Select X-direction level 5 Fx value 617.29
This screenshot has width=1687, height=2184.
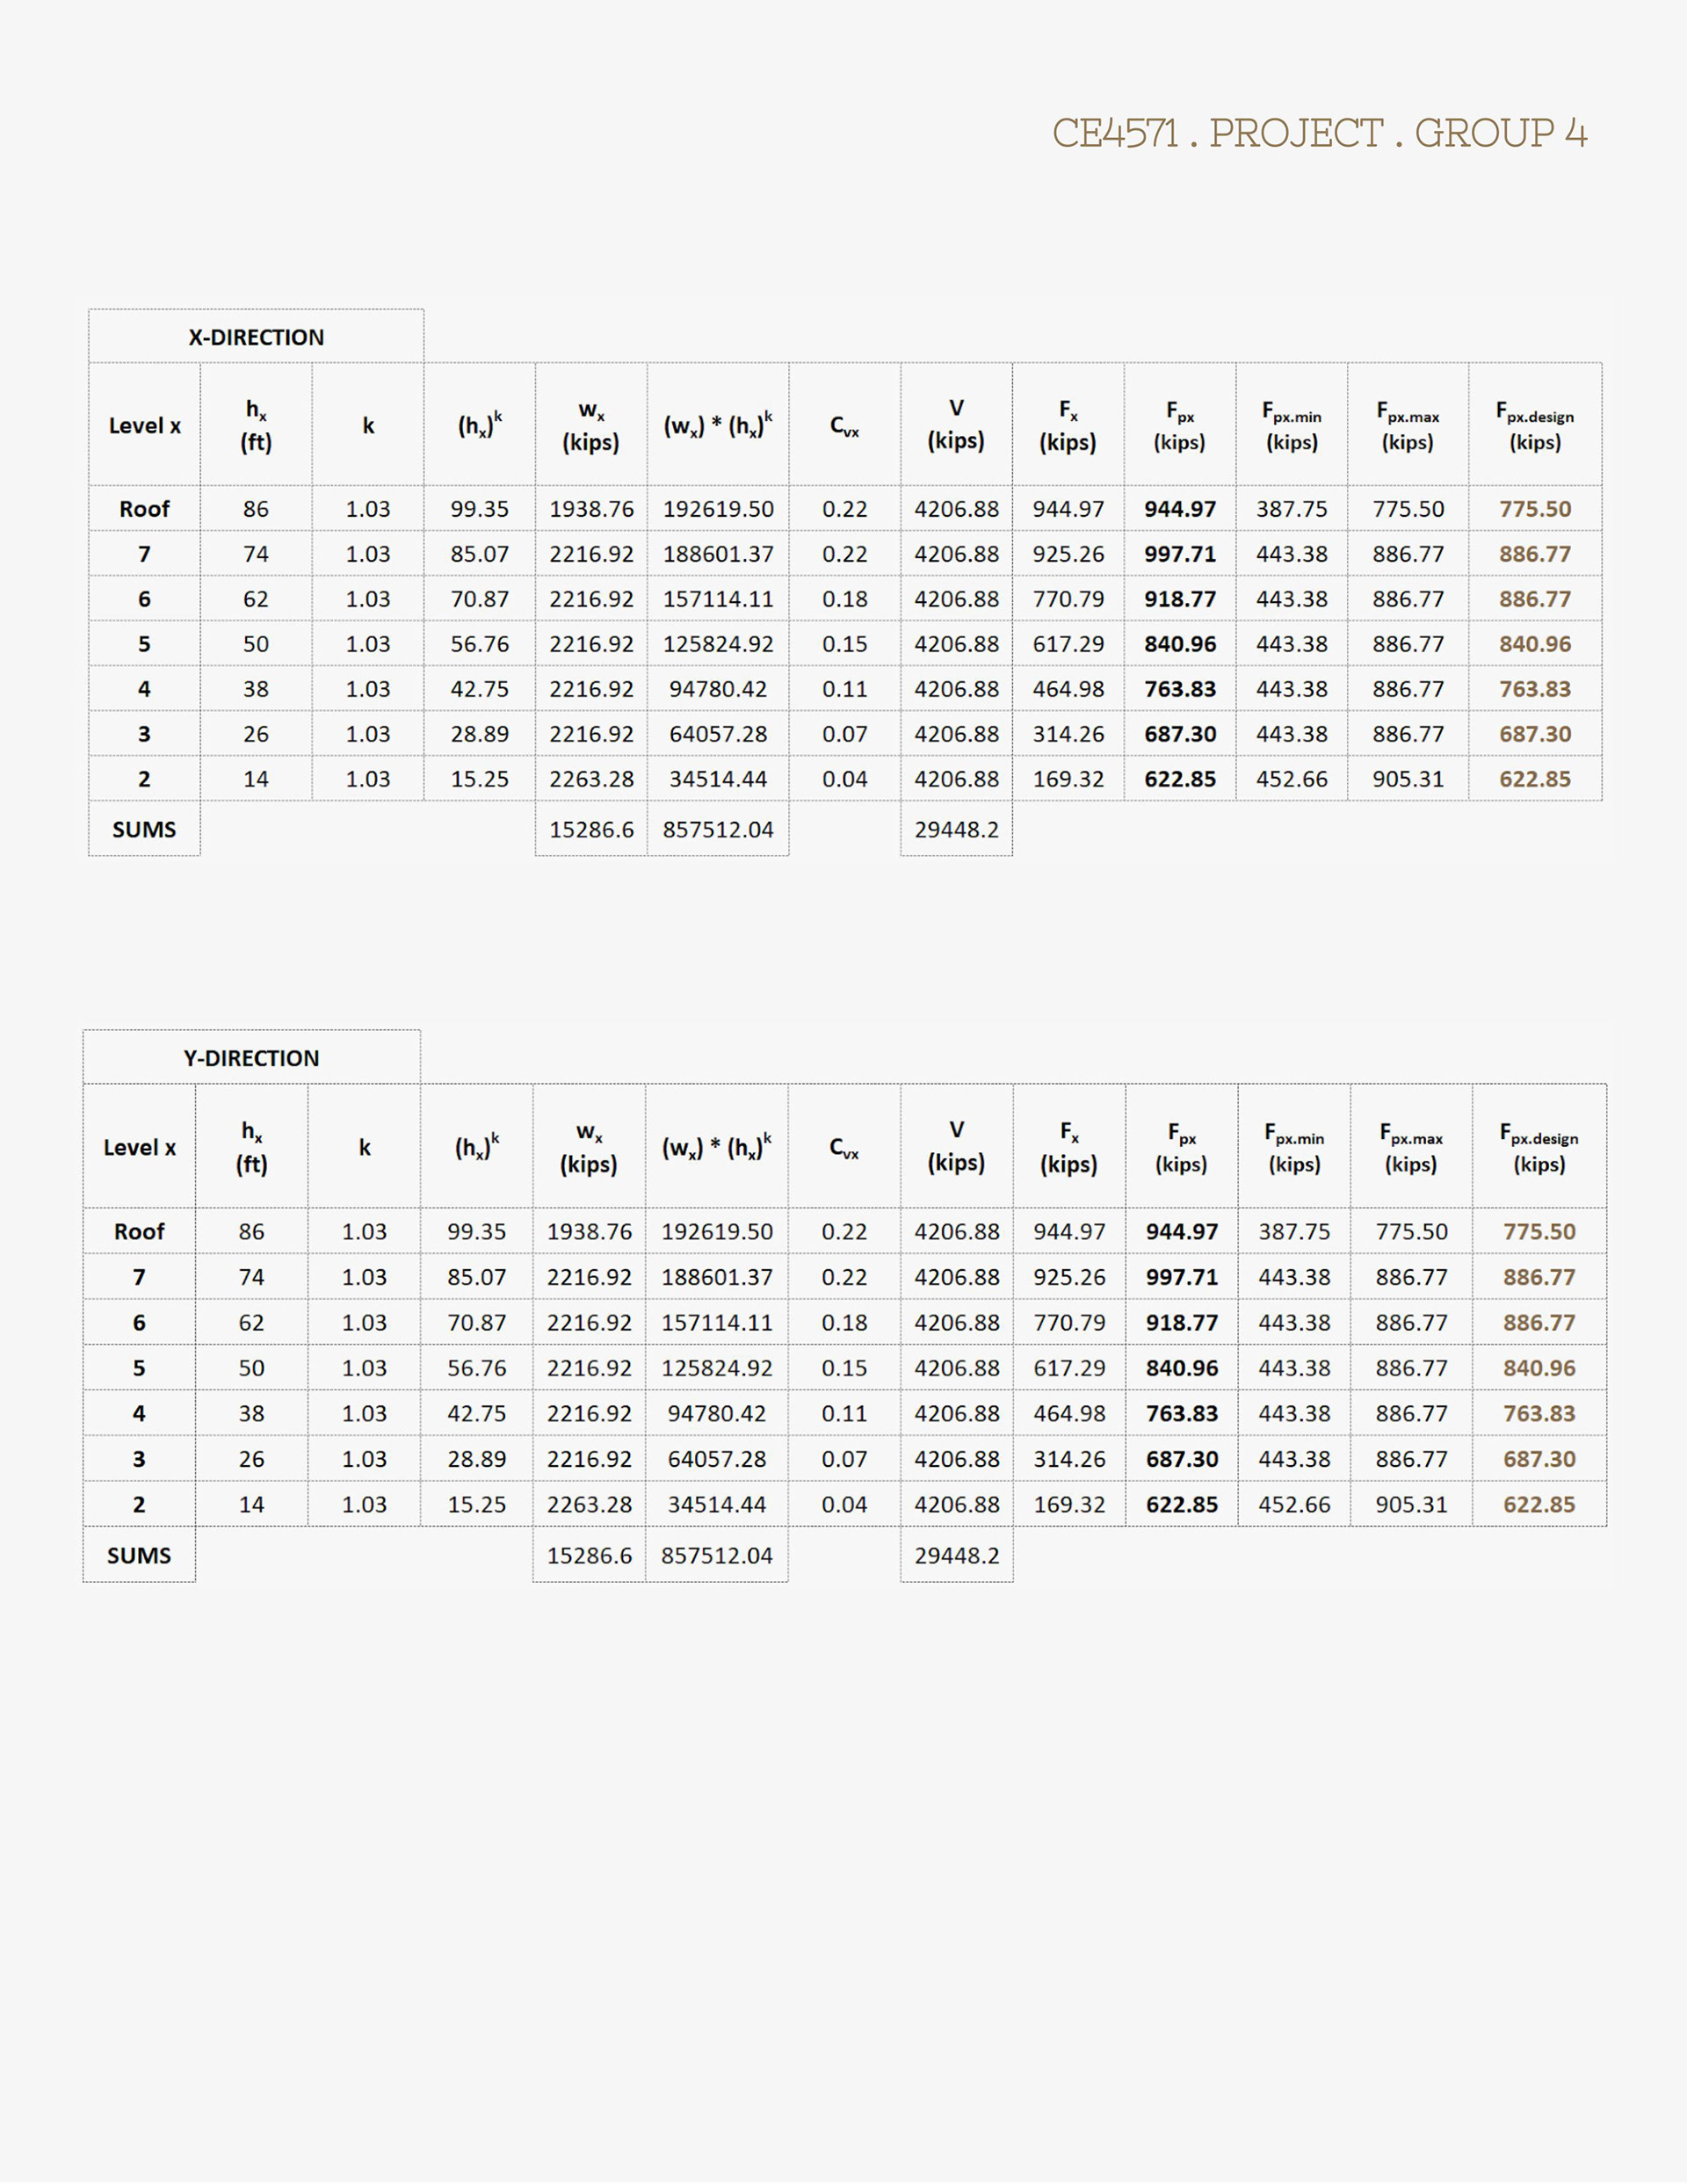(x=1068, y=644)
